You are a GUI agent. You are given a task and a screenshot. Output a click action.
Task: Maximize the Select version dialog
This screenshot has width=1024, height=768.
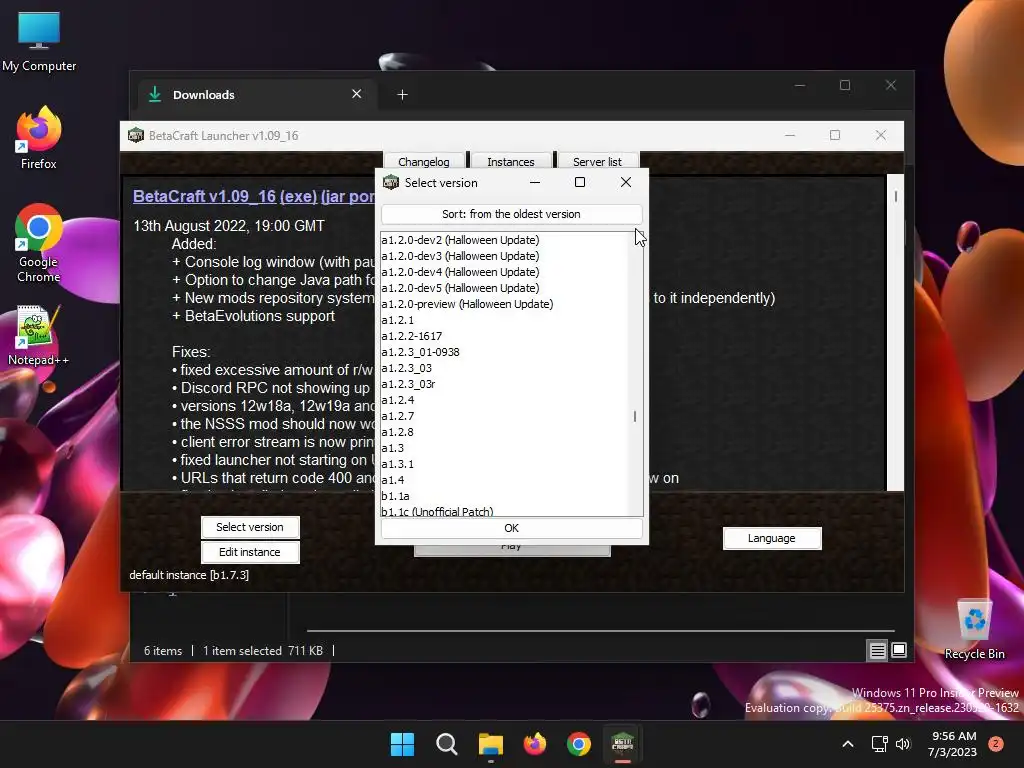[579, 182]
